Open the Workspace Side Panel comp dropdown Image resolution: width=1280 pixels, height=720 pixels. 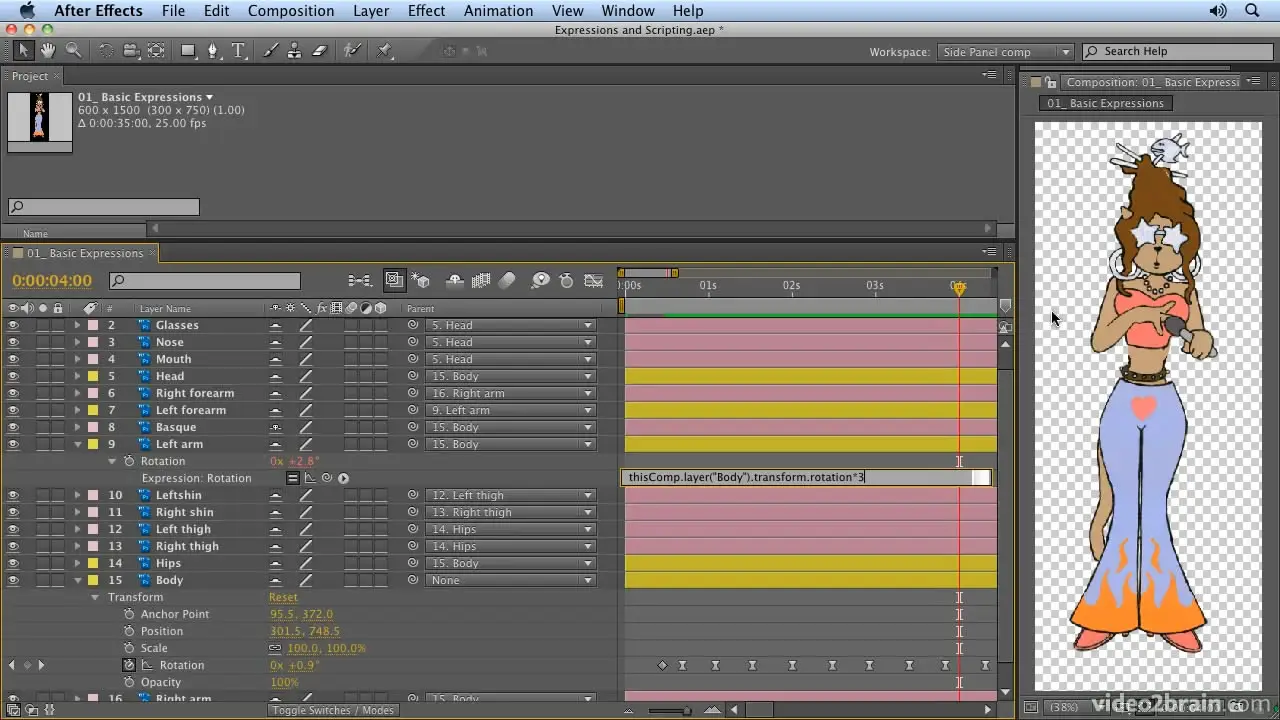tap(1004, 52)
